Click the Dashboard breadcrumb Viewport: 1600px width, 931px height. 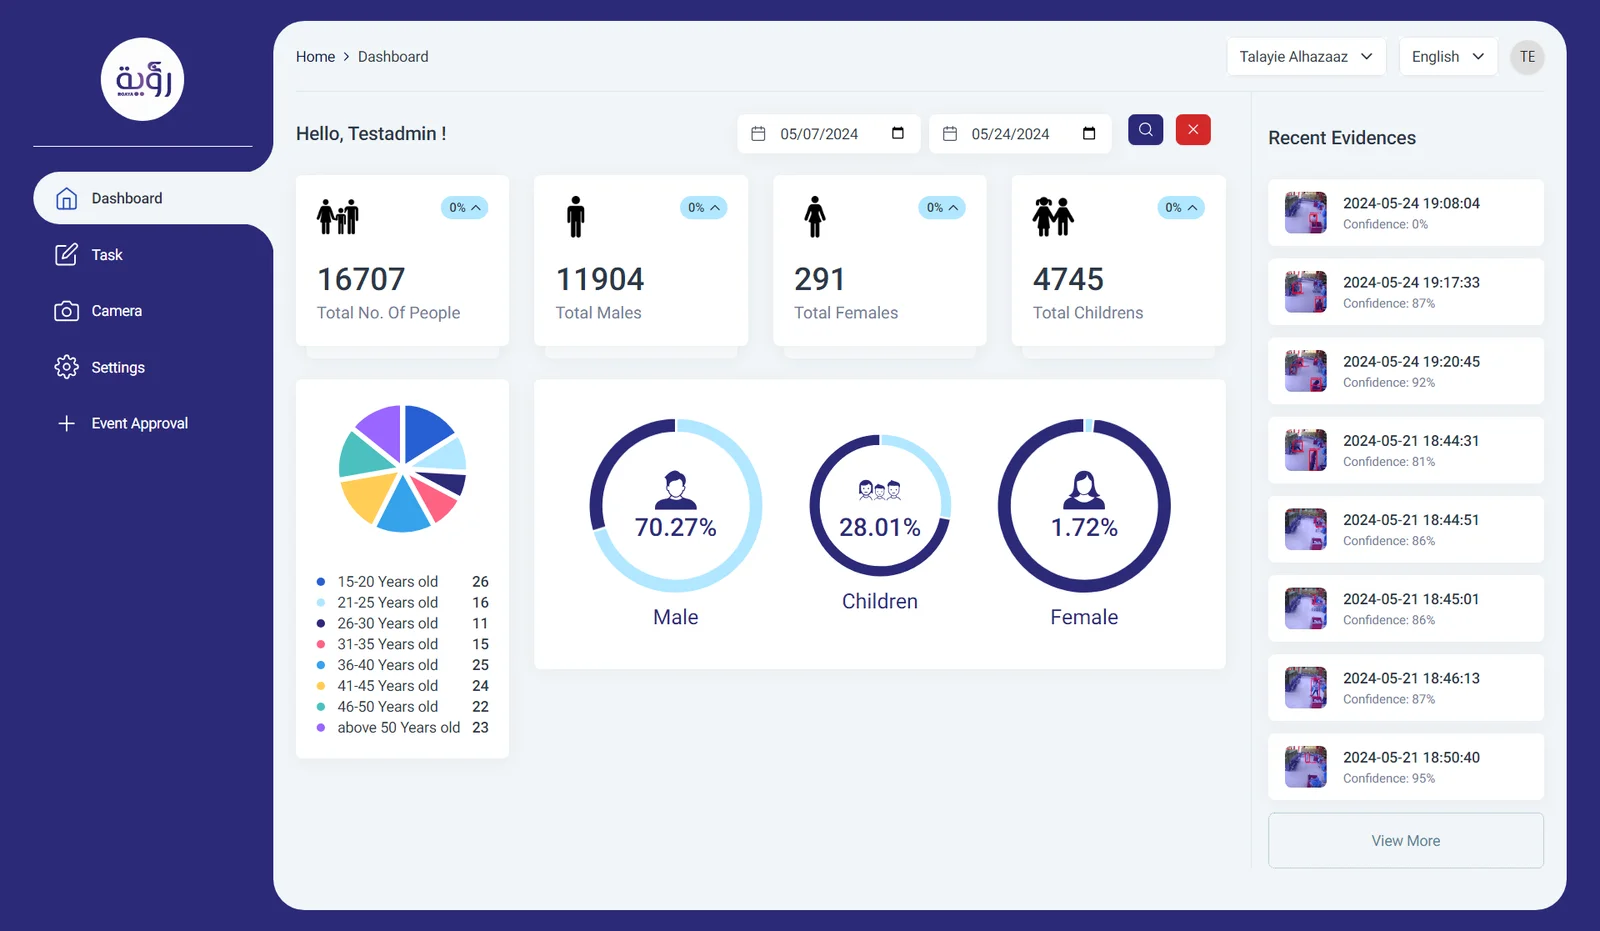pyautogui.click(x=393, y=57)
